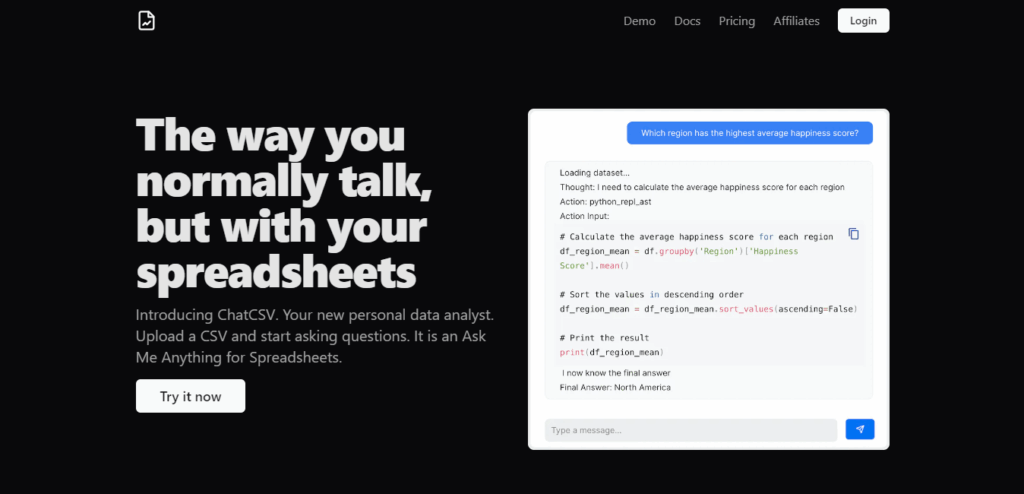Start with Try it now button
The width and height of the screenshot is (1024, 494).
pos(191,396)
